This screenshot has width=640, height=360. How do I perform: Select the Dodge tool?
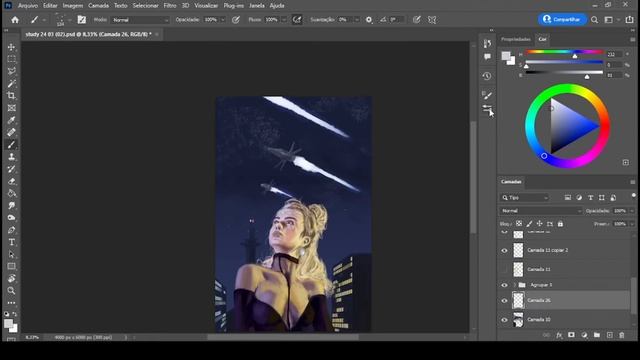tap(11, 218)
